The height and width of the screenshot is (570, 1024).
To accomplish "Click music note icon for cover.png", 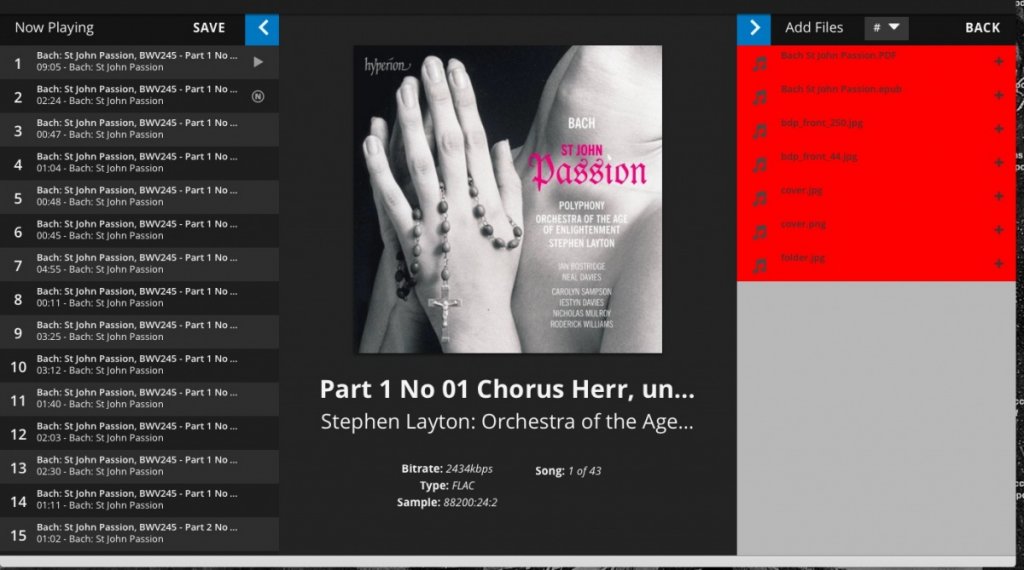I will [x=760, y=232].
